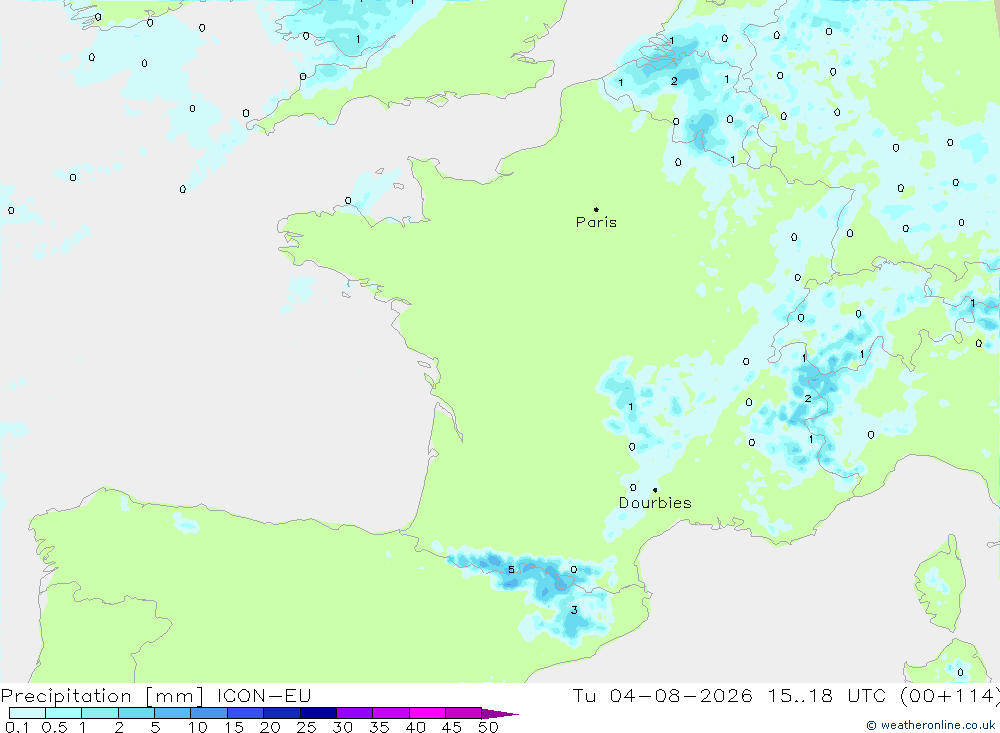Click the 0.1–0.5 mm legend swatch
Screen dimensions: 1000x733
(27, 713)
